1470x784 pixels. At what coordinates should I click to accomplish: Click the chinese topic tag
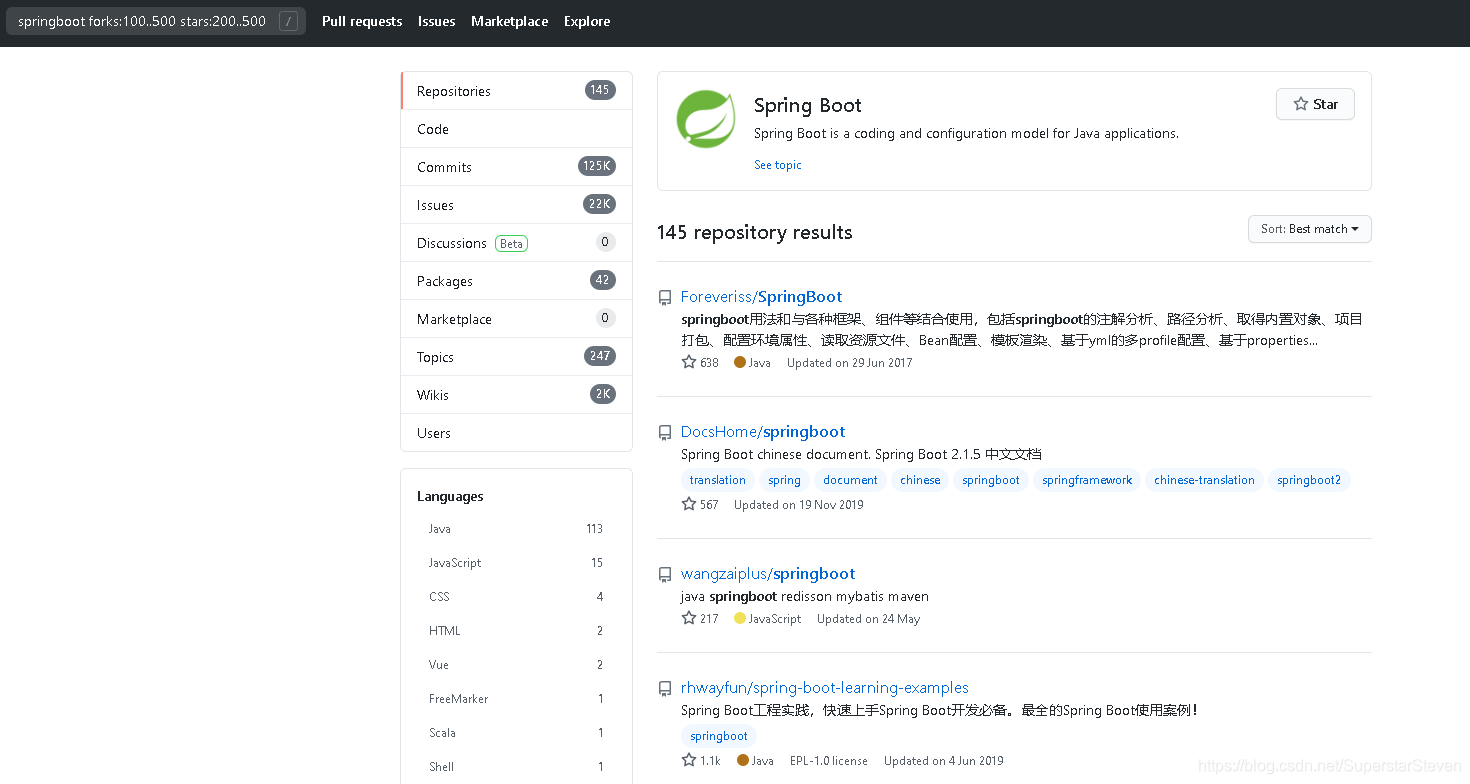(x=920, y=480)
